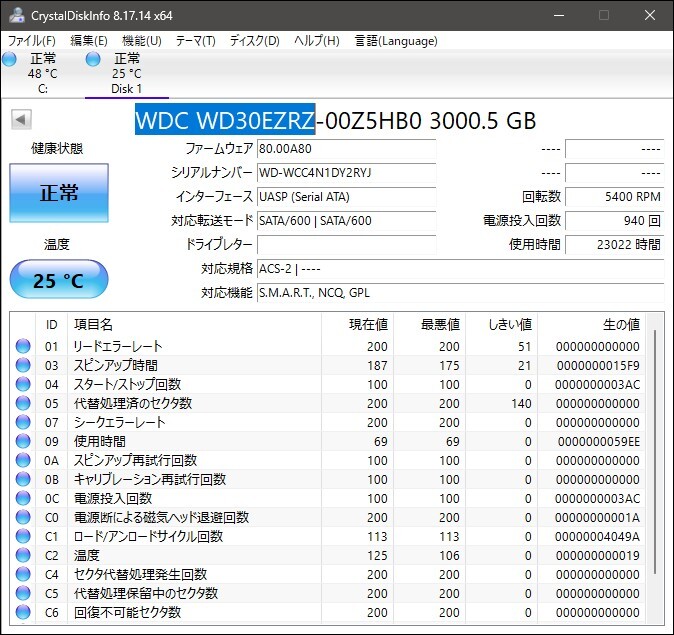Click status icon of attribute 0B キャリブレーション再試行回数
Screen dimensions: 674x635
[23, 479]
